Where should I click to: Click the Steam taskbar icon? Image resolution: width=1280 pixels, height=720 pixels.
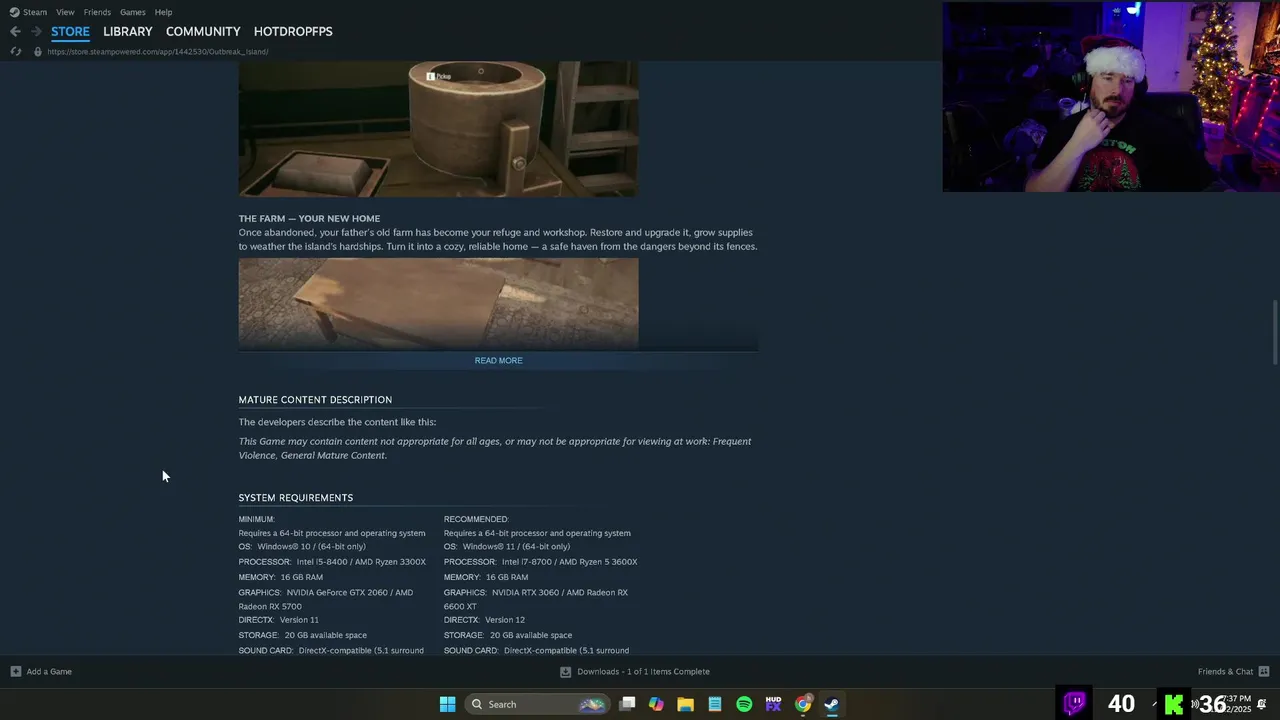832,704
